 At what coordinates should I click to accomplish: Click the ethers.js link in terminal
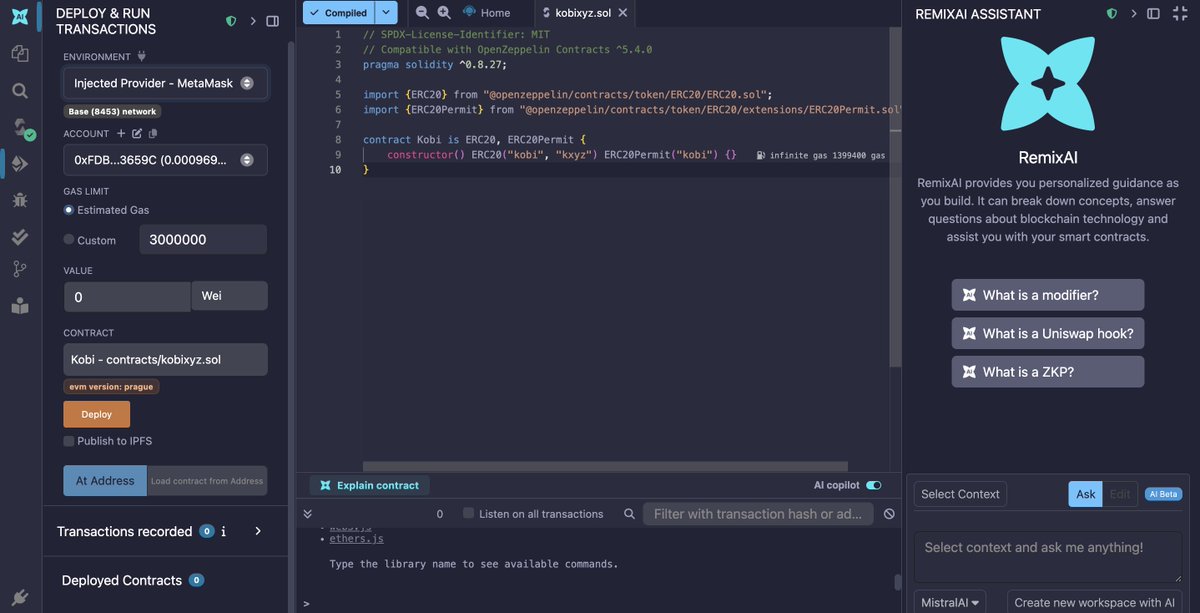click(356, 539)
